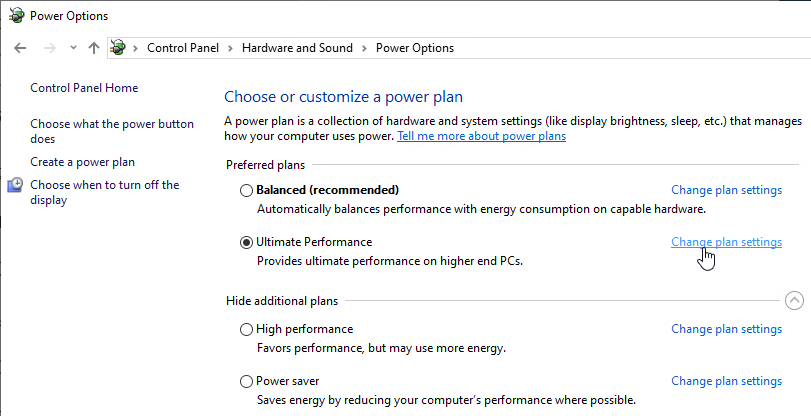Click the Back navigation arrow
This screenshot has height=416, width=811.
(20, 48)
